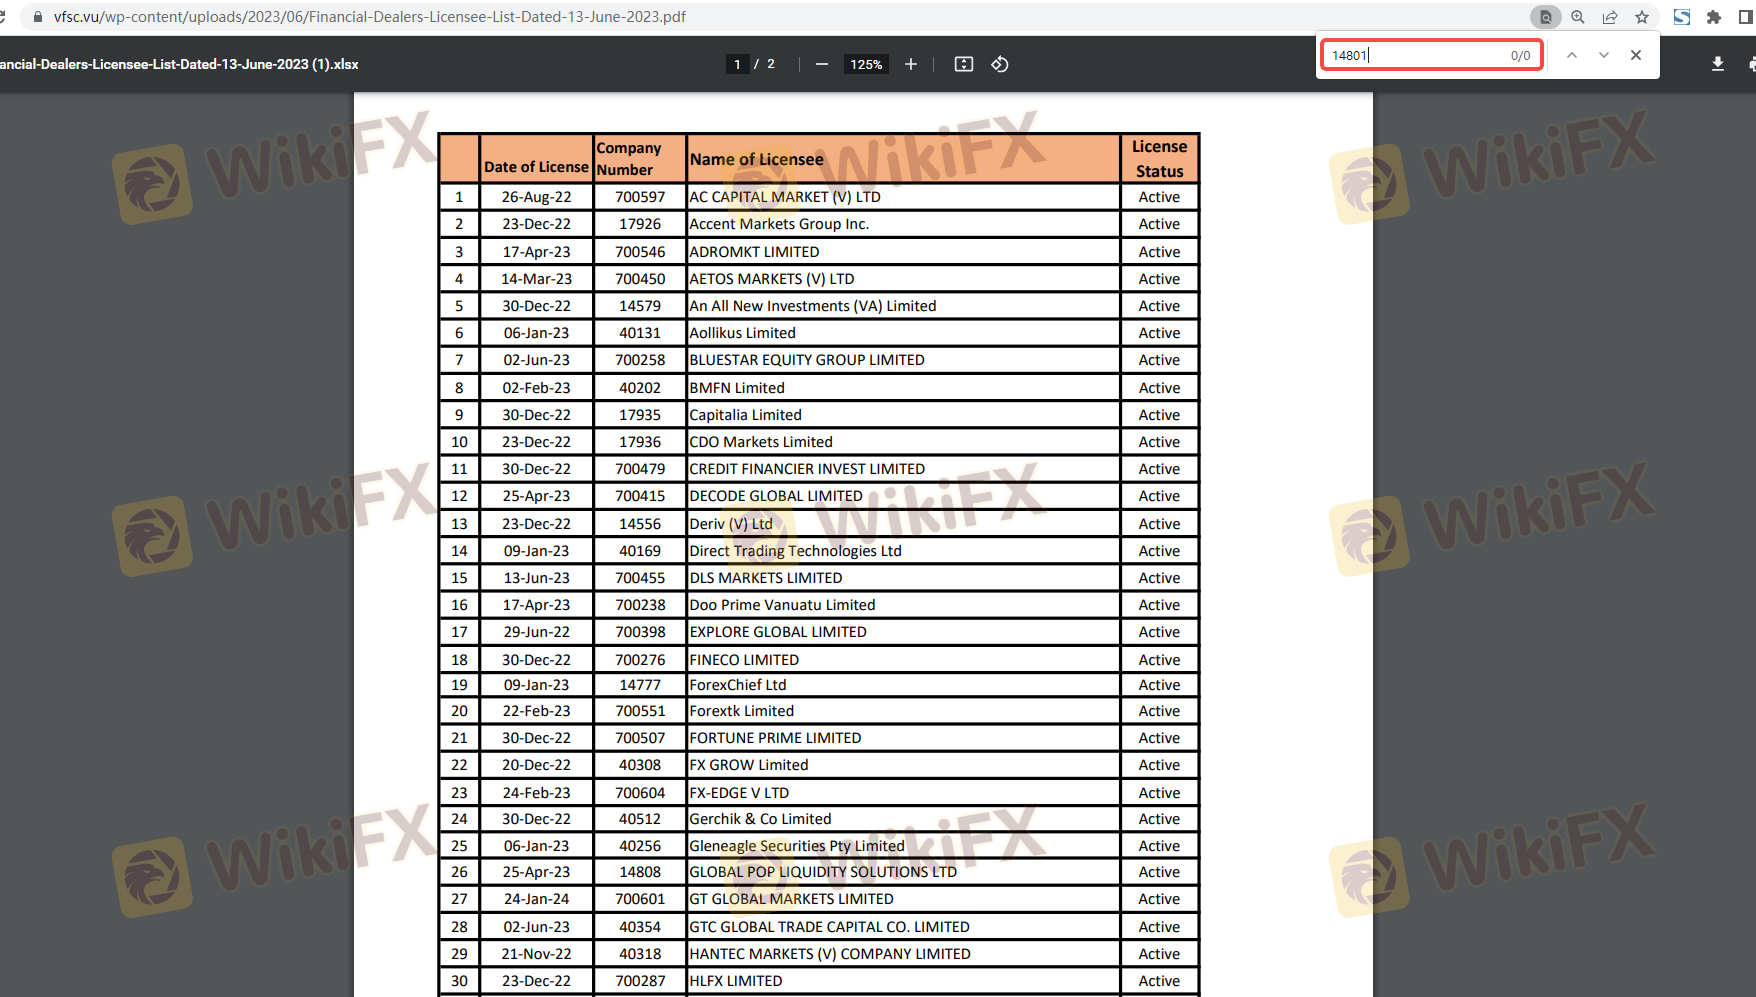Select 'GT GLOBAL MARKETS LIMITED' cell
Image resolution: width=1756 pixels, height=997 pixels.
click(x=792, y=899)
